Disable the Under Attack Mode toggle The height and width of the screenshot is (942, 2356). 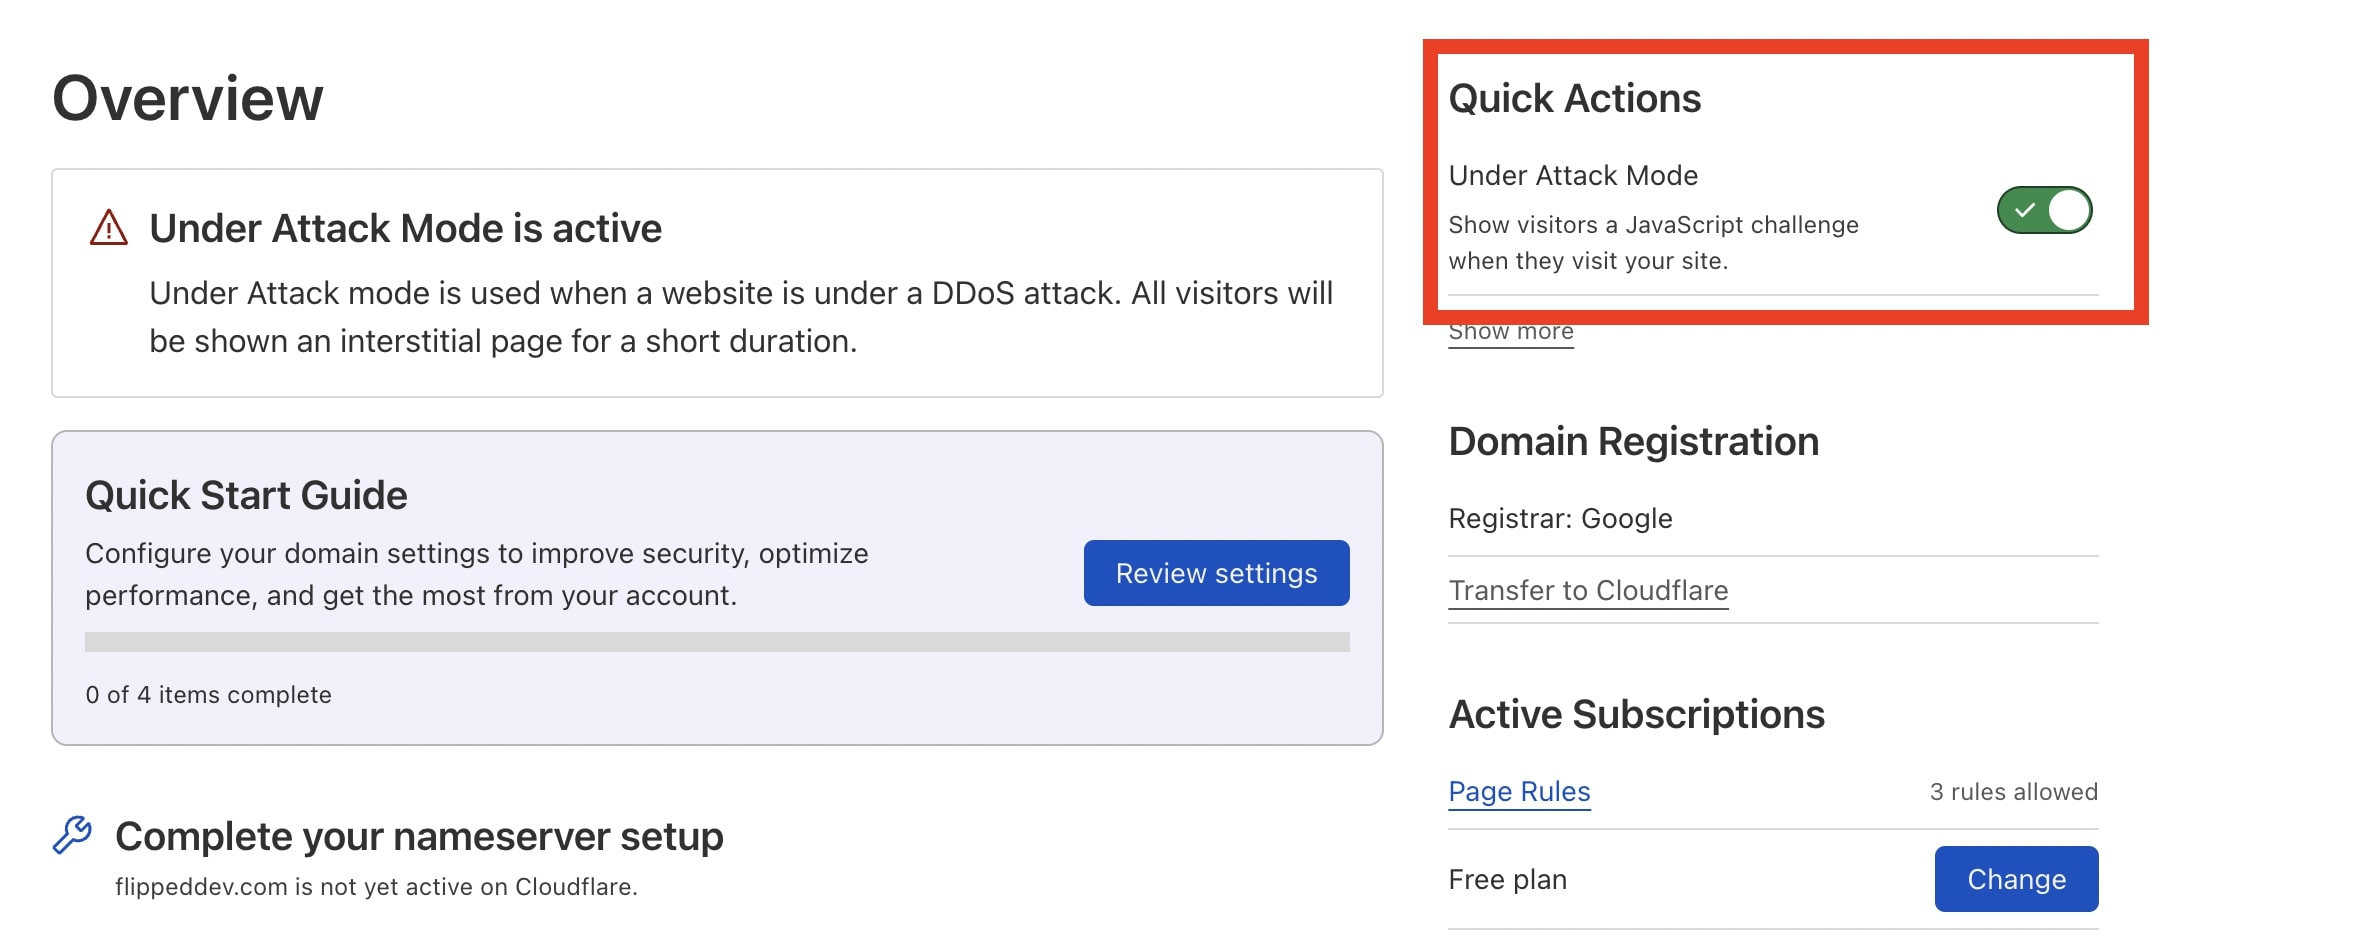coord(2043,211)
